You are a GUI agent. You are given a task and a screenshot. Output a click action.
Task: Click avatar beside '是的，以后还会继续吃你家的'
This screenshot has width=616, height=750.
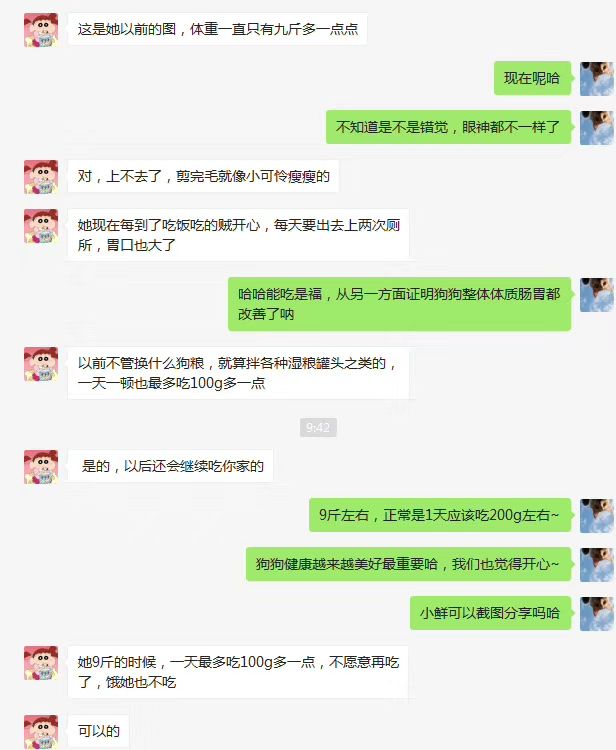click(x=41, y=467)
